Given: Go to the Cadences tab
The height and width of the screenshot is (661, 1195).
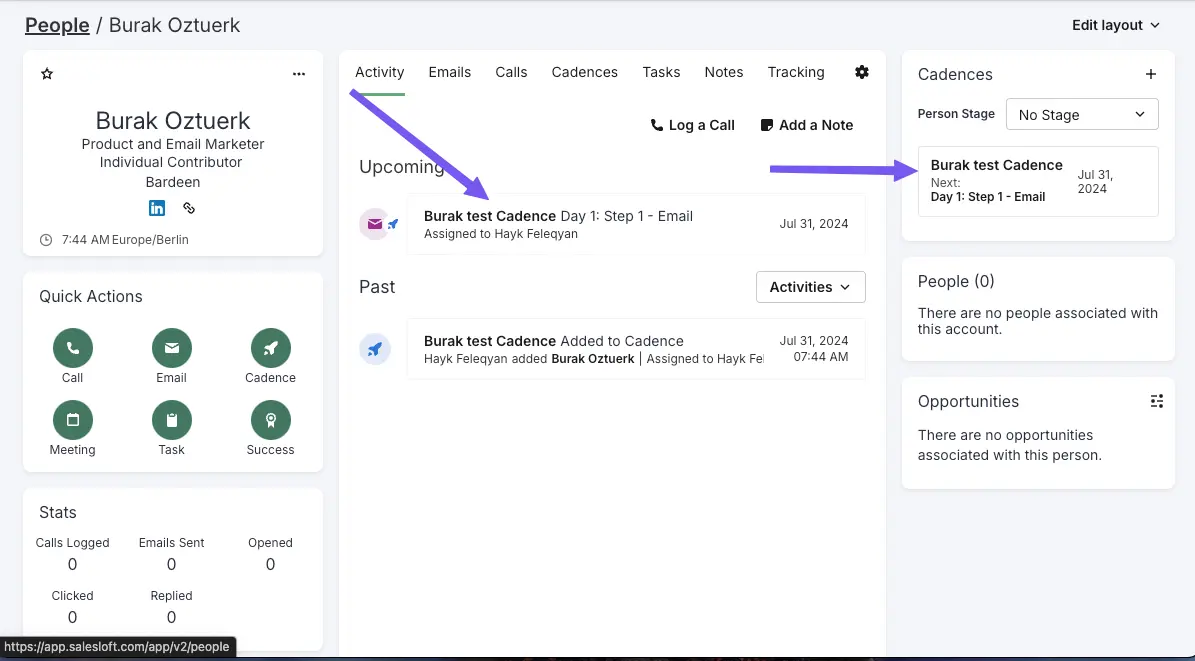Looking at the screenshot, I should click(x=585, y=72).
